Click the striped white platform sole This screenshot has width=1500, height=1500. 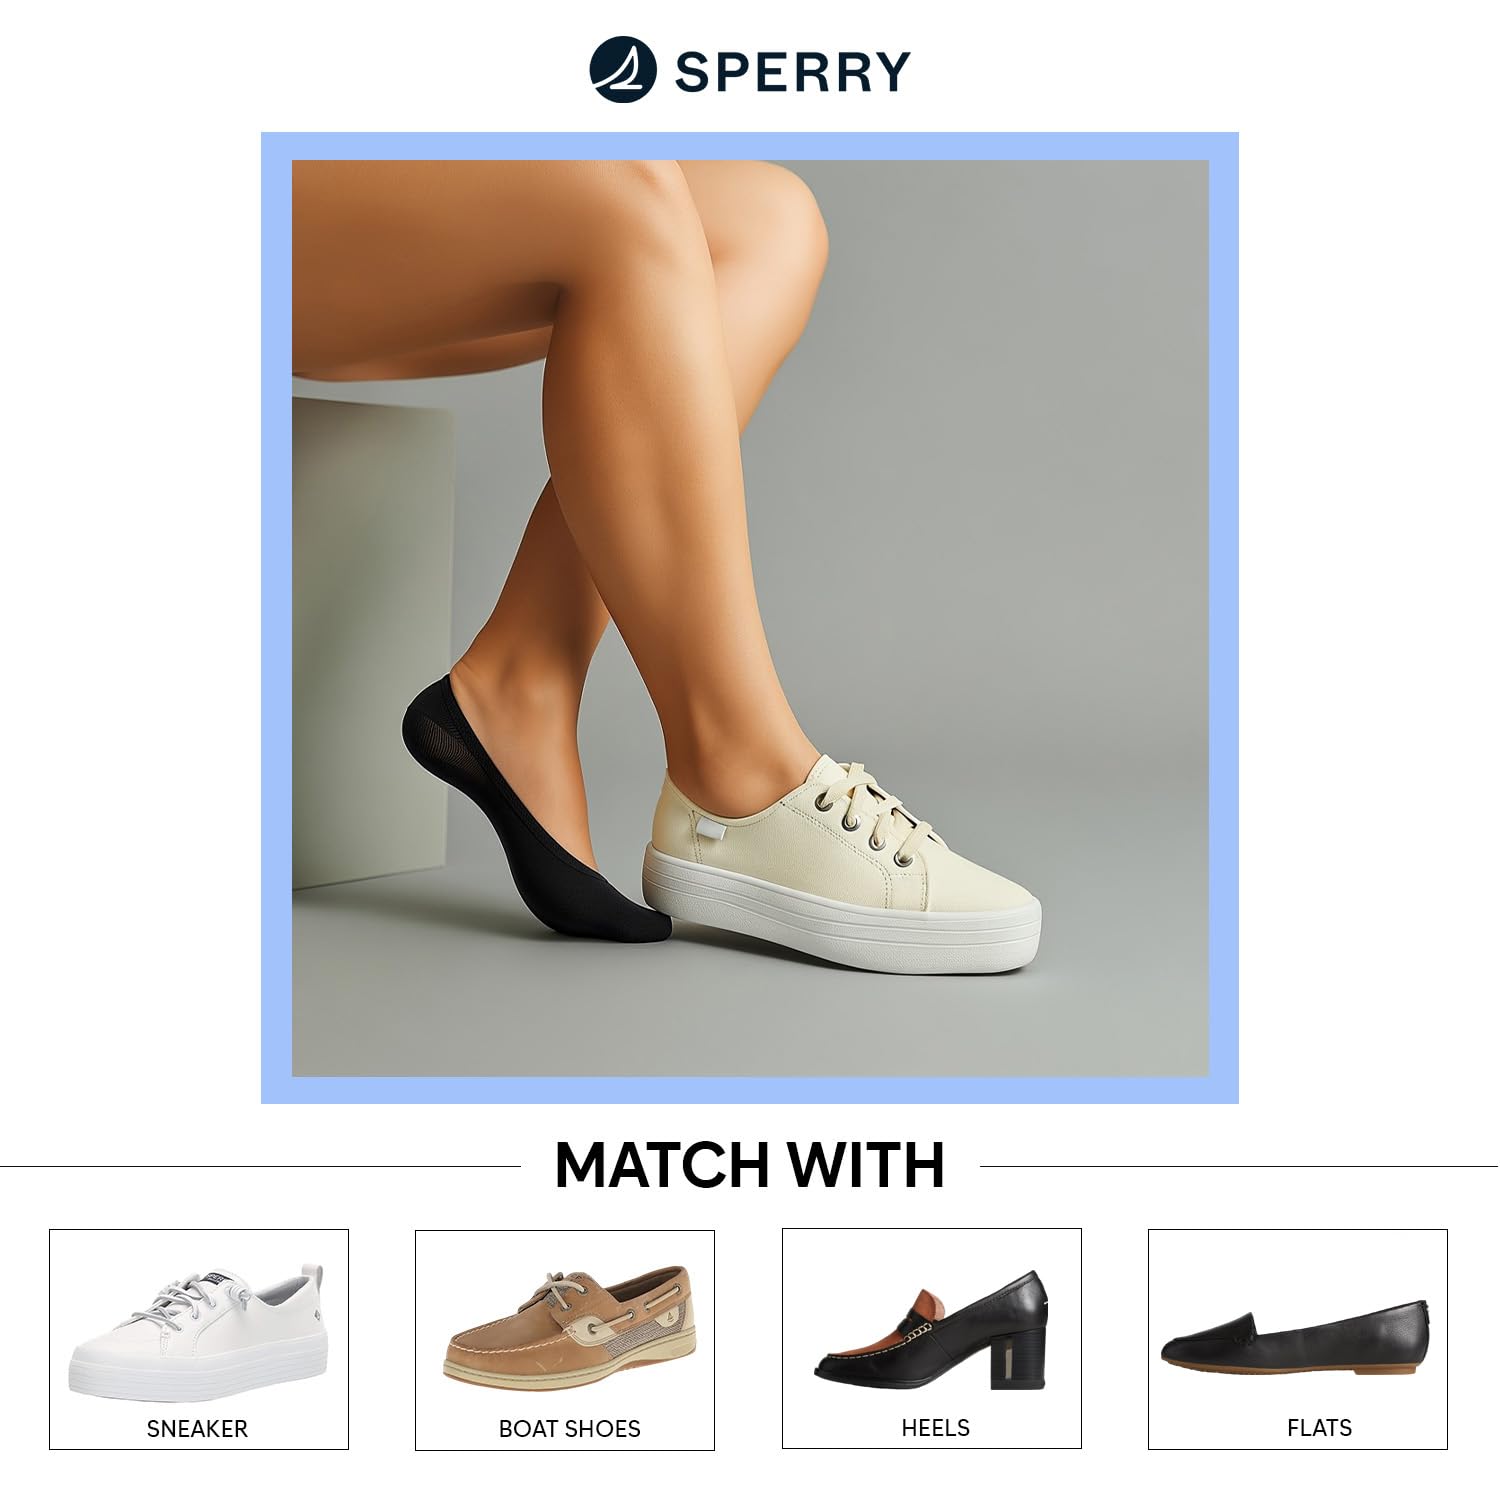click(x=841, y=920)
